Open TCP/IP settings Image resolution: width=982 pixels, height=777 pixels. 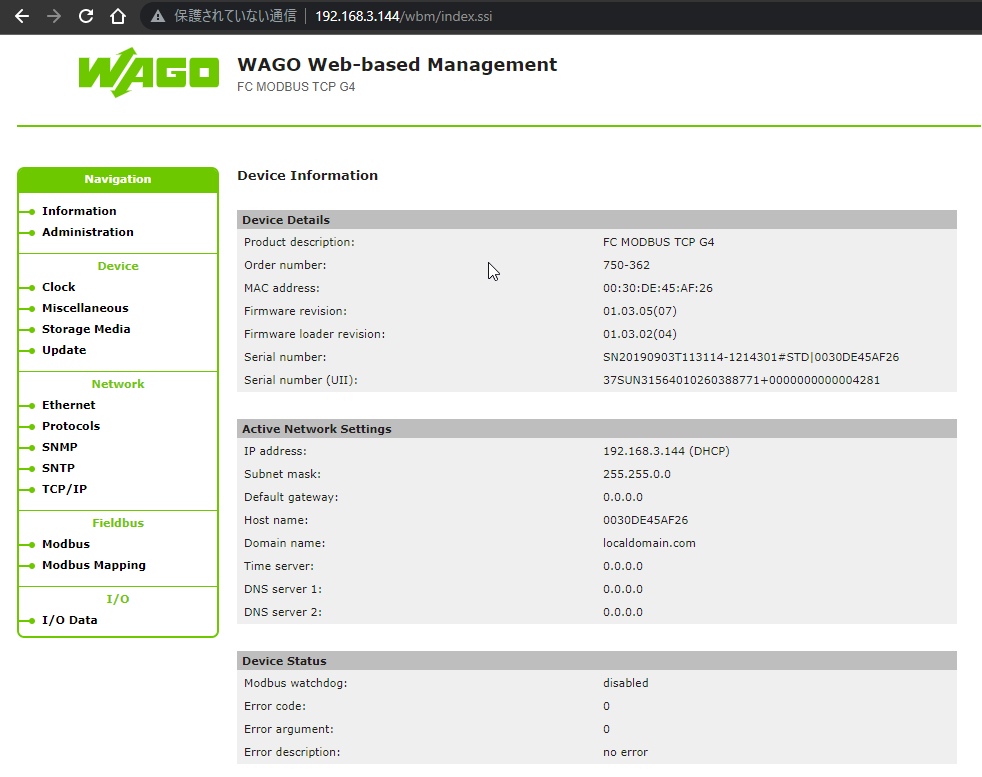pyautogui.click(x=65, y=489)
